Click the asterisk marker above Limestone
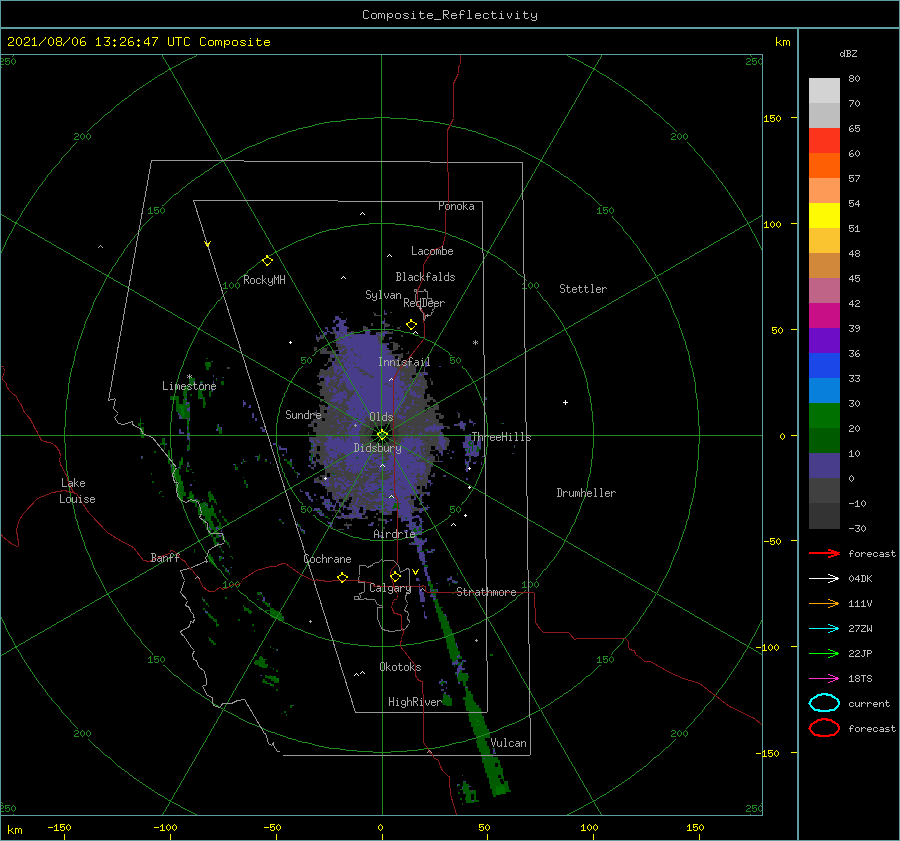Image resolution: width=900 pixels, height=841 pixels. [x=189, y=377]
